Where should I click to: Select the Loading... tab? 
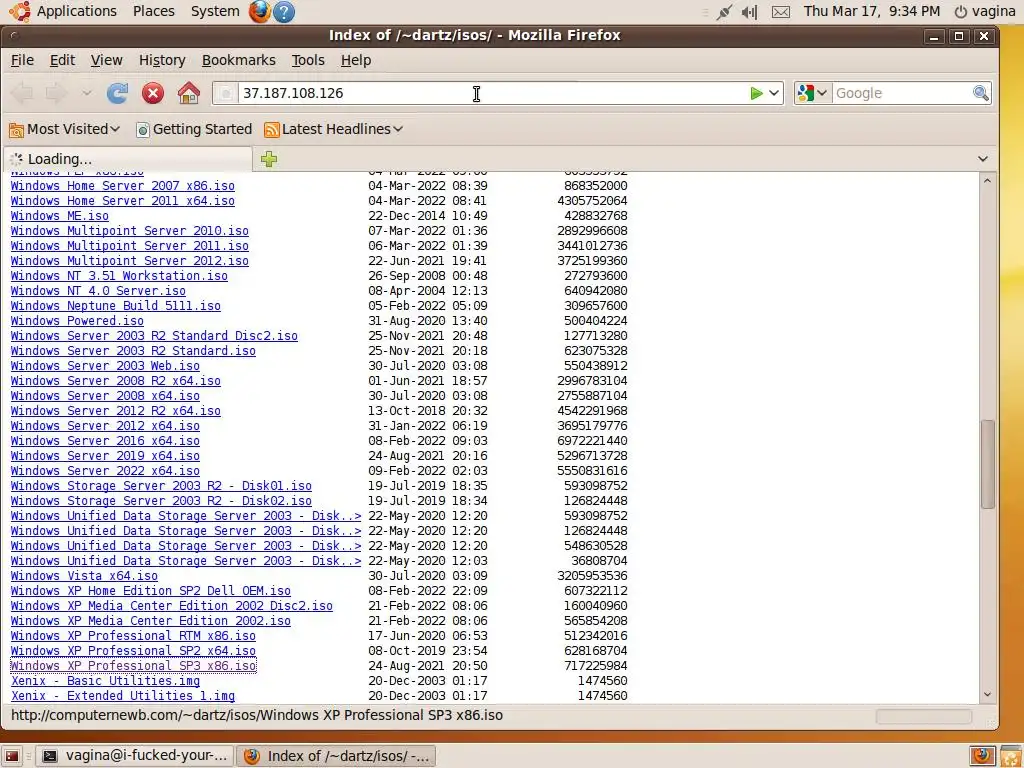click(x=128, y=159)
